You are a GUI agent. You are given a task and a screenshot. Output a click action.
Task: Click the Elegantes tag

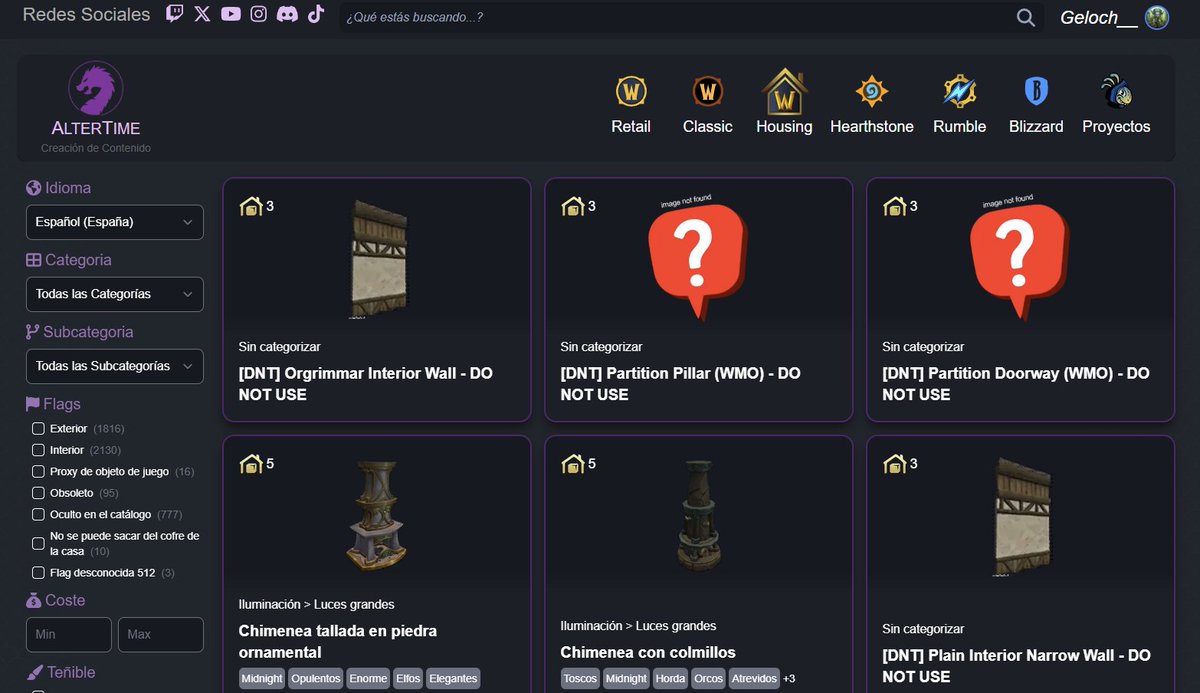[x=452, y=678]
